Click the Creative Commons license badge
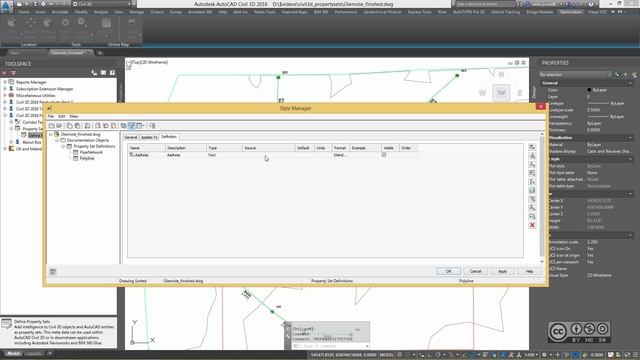The height and width of the screenshot is (360, 640). pyautogui.click(x=579, y=332)
